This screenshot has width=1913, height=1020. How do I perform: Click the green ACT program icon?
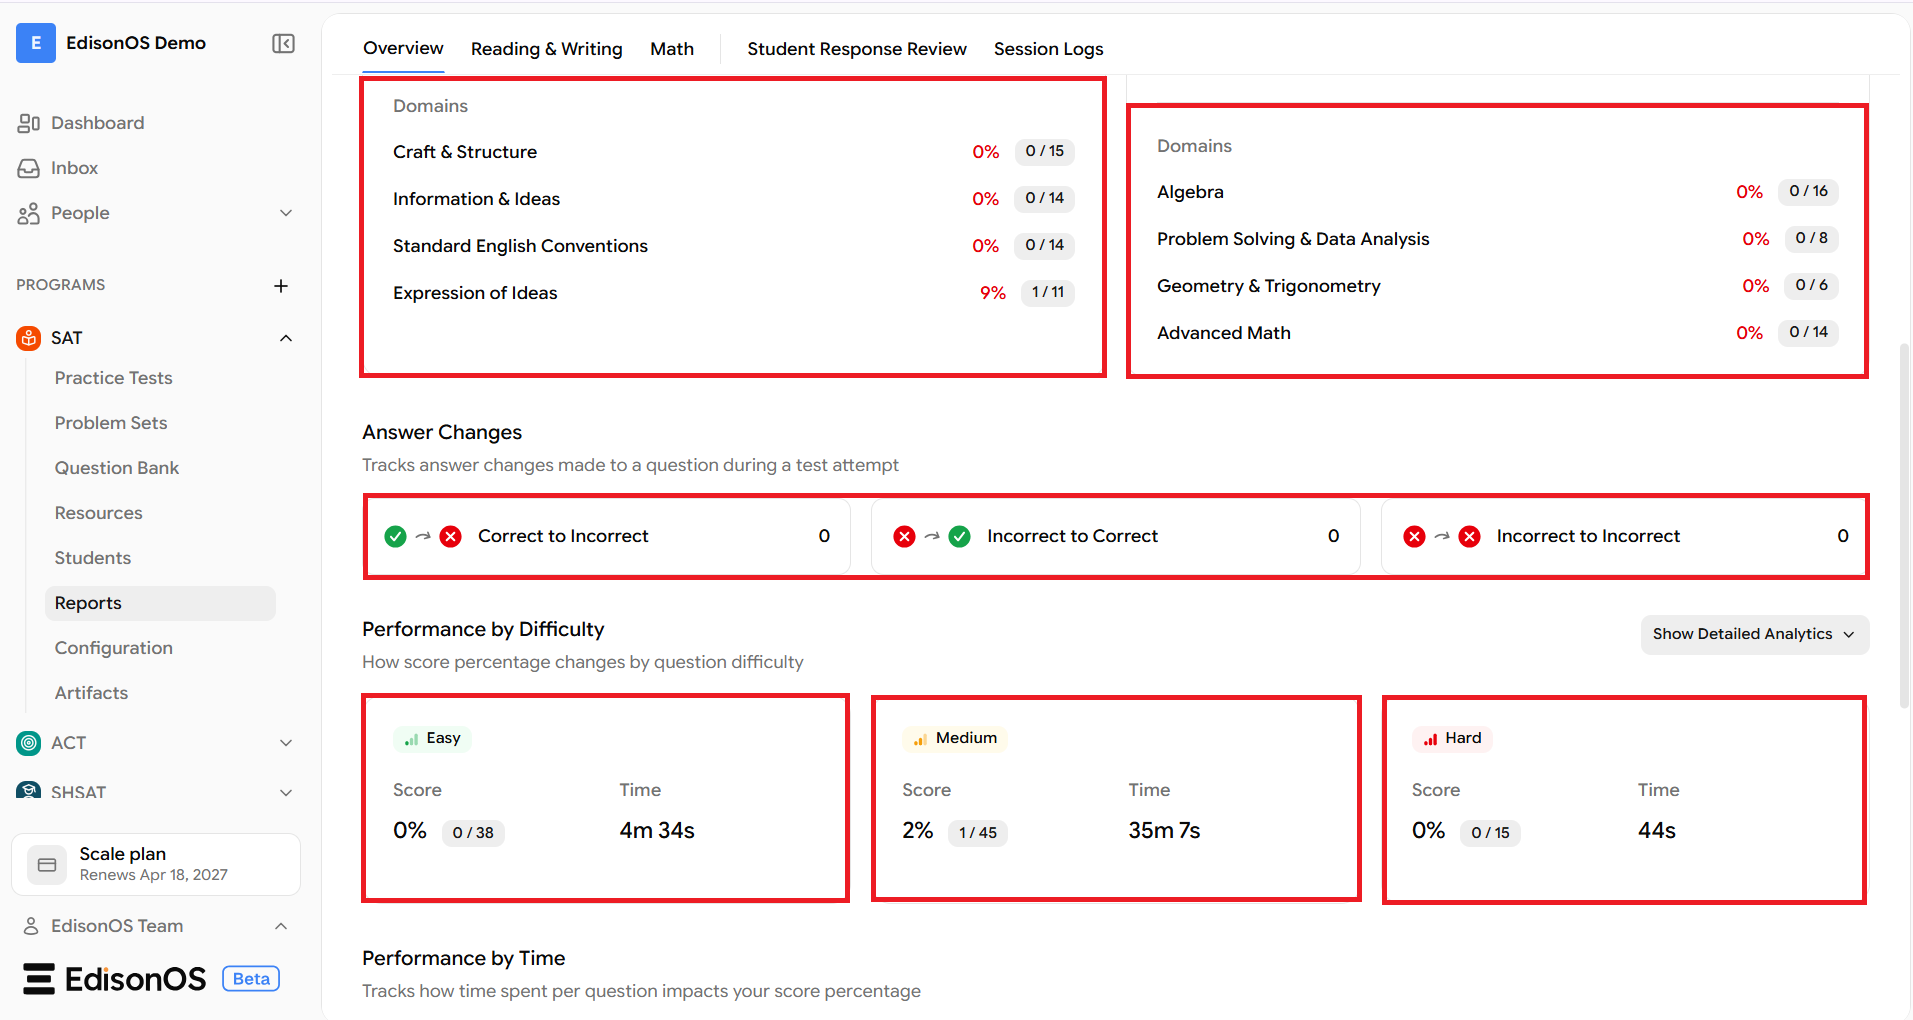click(x=29, y=743)
